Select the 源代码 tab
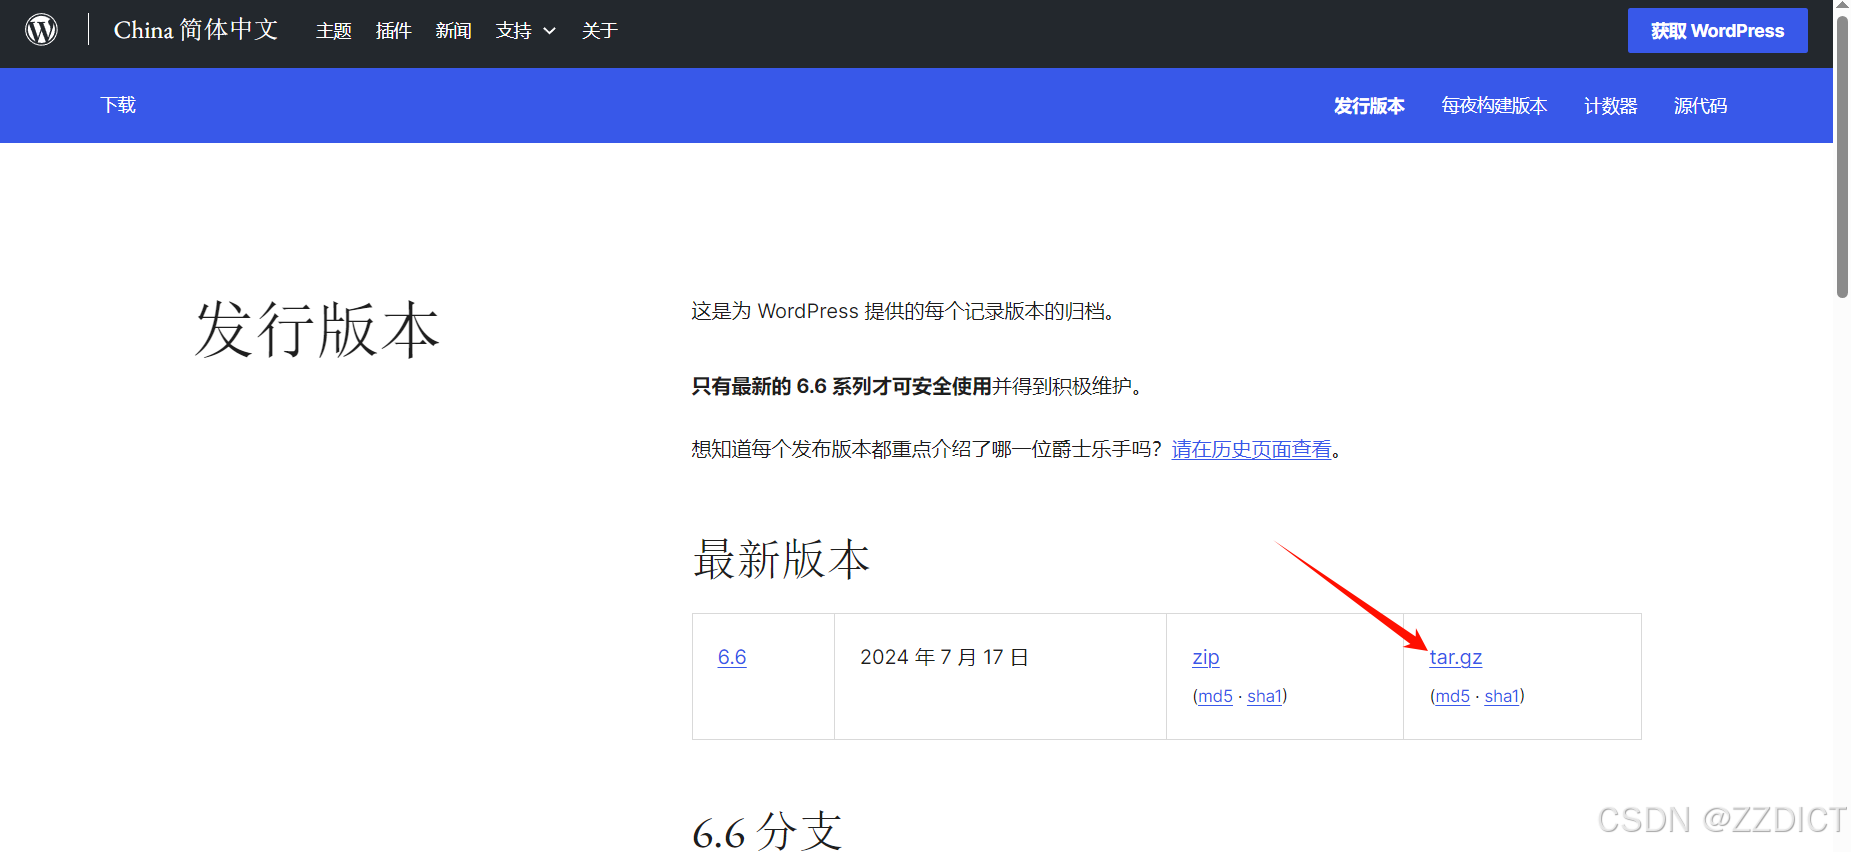Viewport: 1851px width, 852px height. click(1701, 106)
